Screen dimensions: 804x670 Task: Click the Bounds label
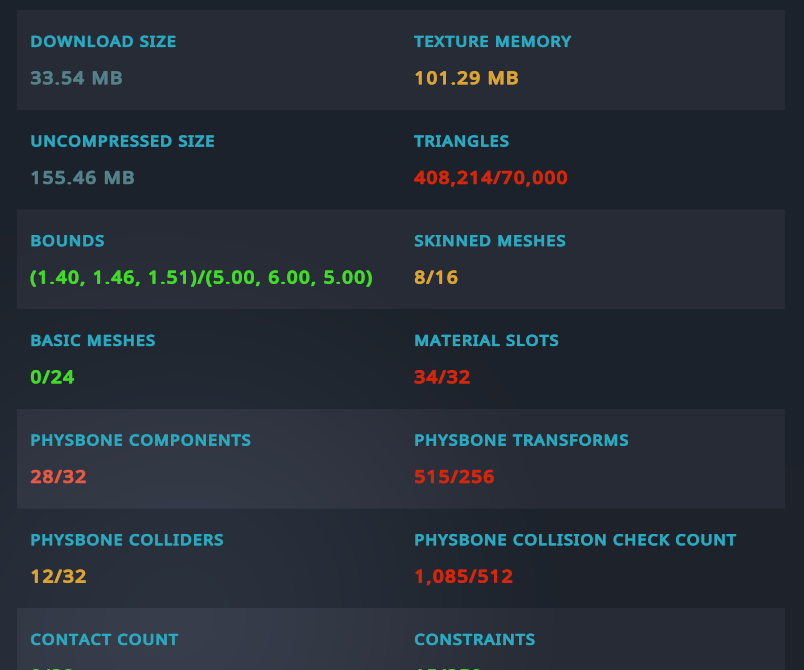coord(67,241)
